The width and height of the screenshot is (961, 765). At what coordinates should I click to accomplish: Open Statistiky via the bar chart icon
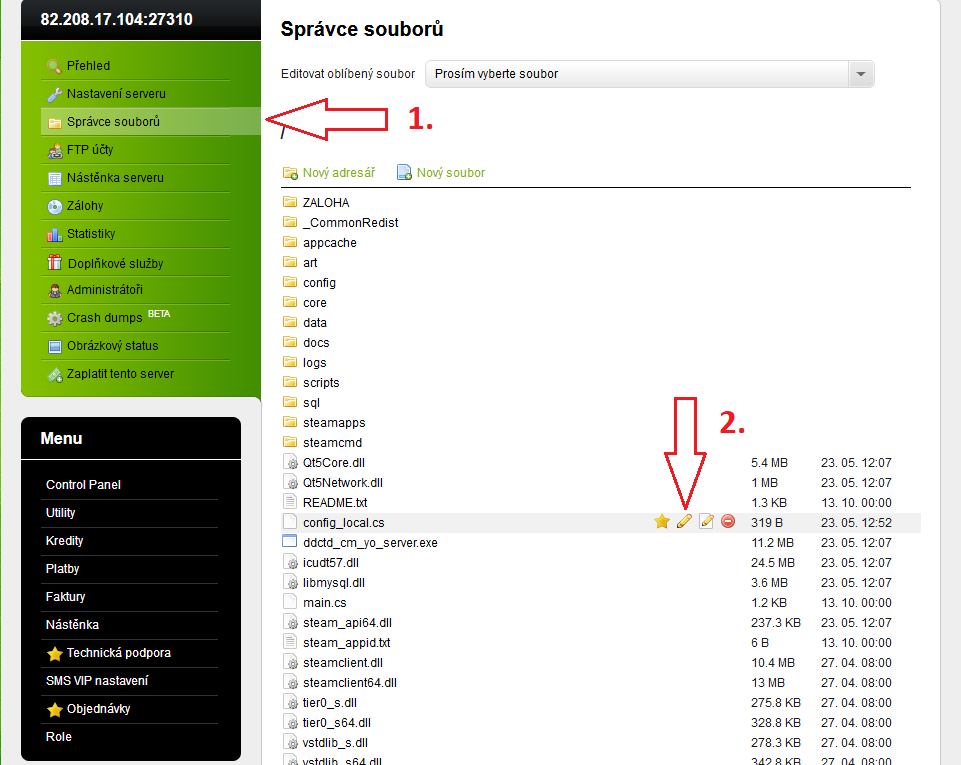click(x=93, y=234)
